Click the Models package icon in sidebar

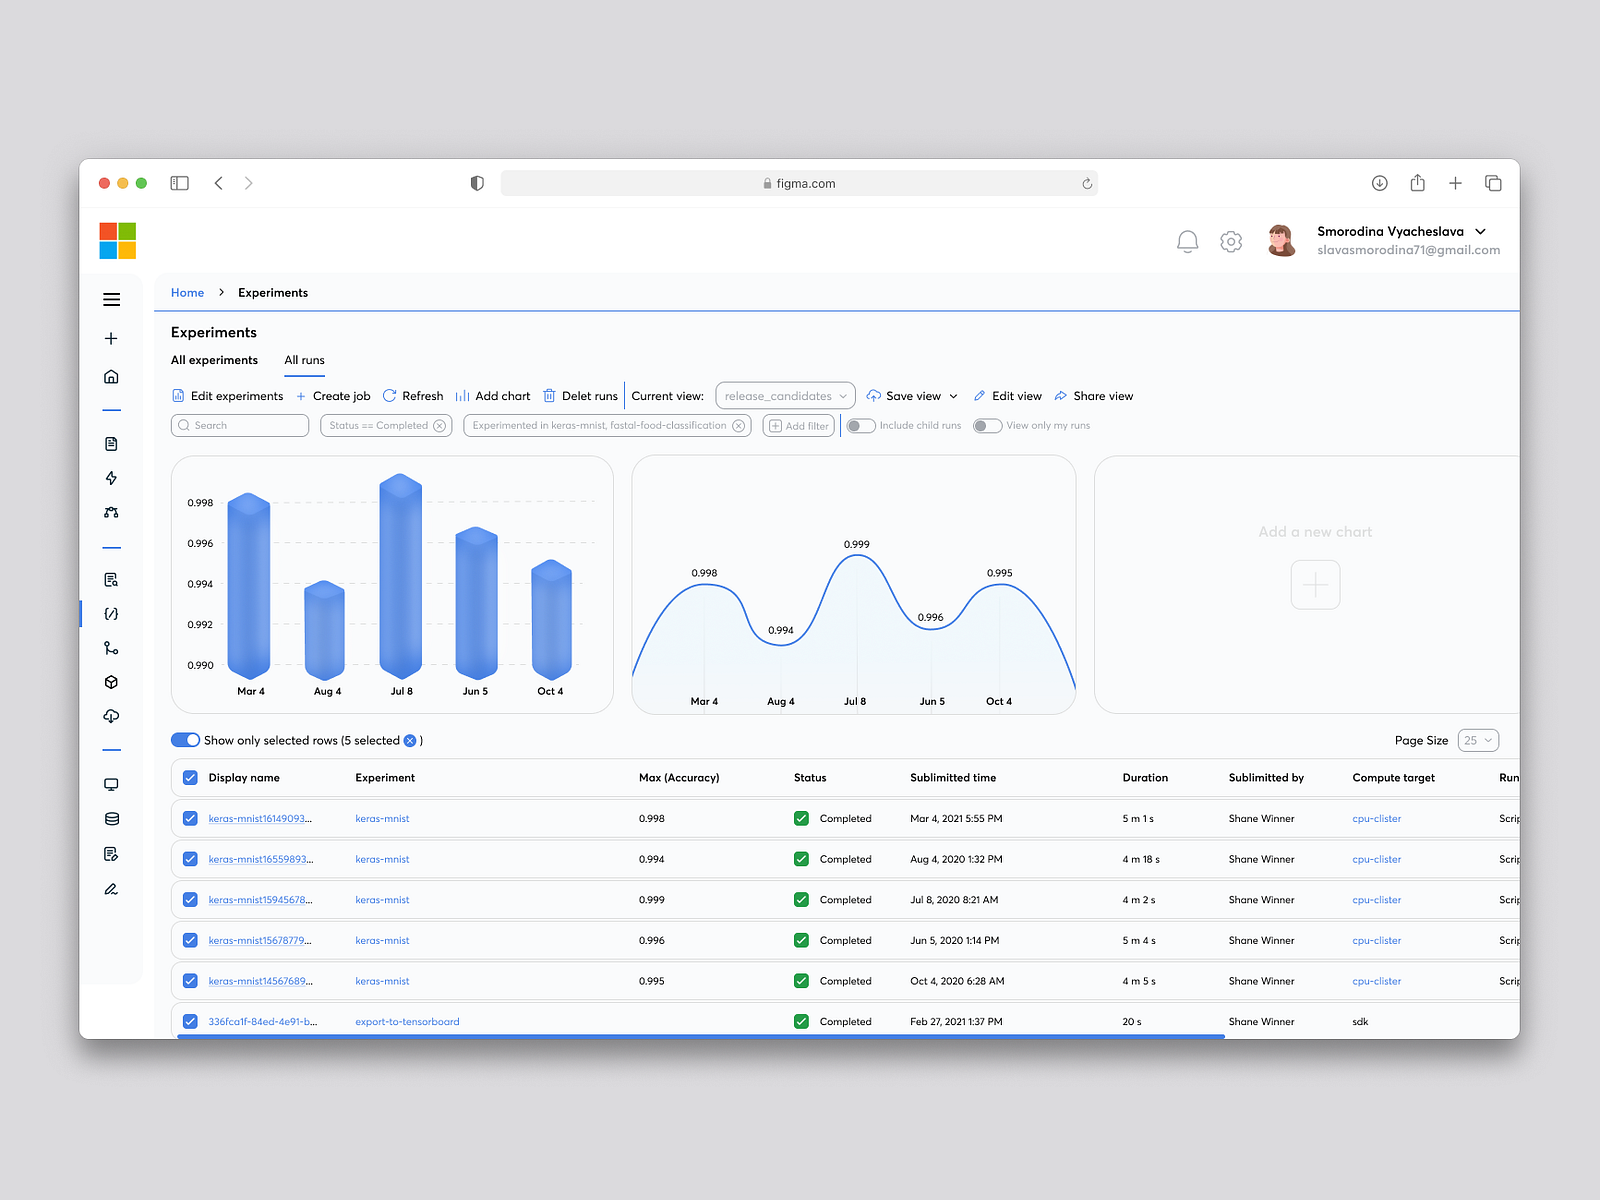point(111,682)
